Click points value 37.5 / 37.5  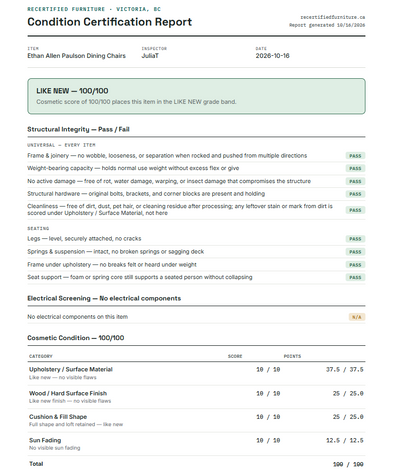345,369
